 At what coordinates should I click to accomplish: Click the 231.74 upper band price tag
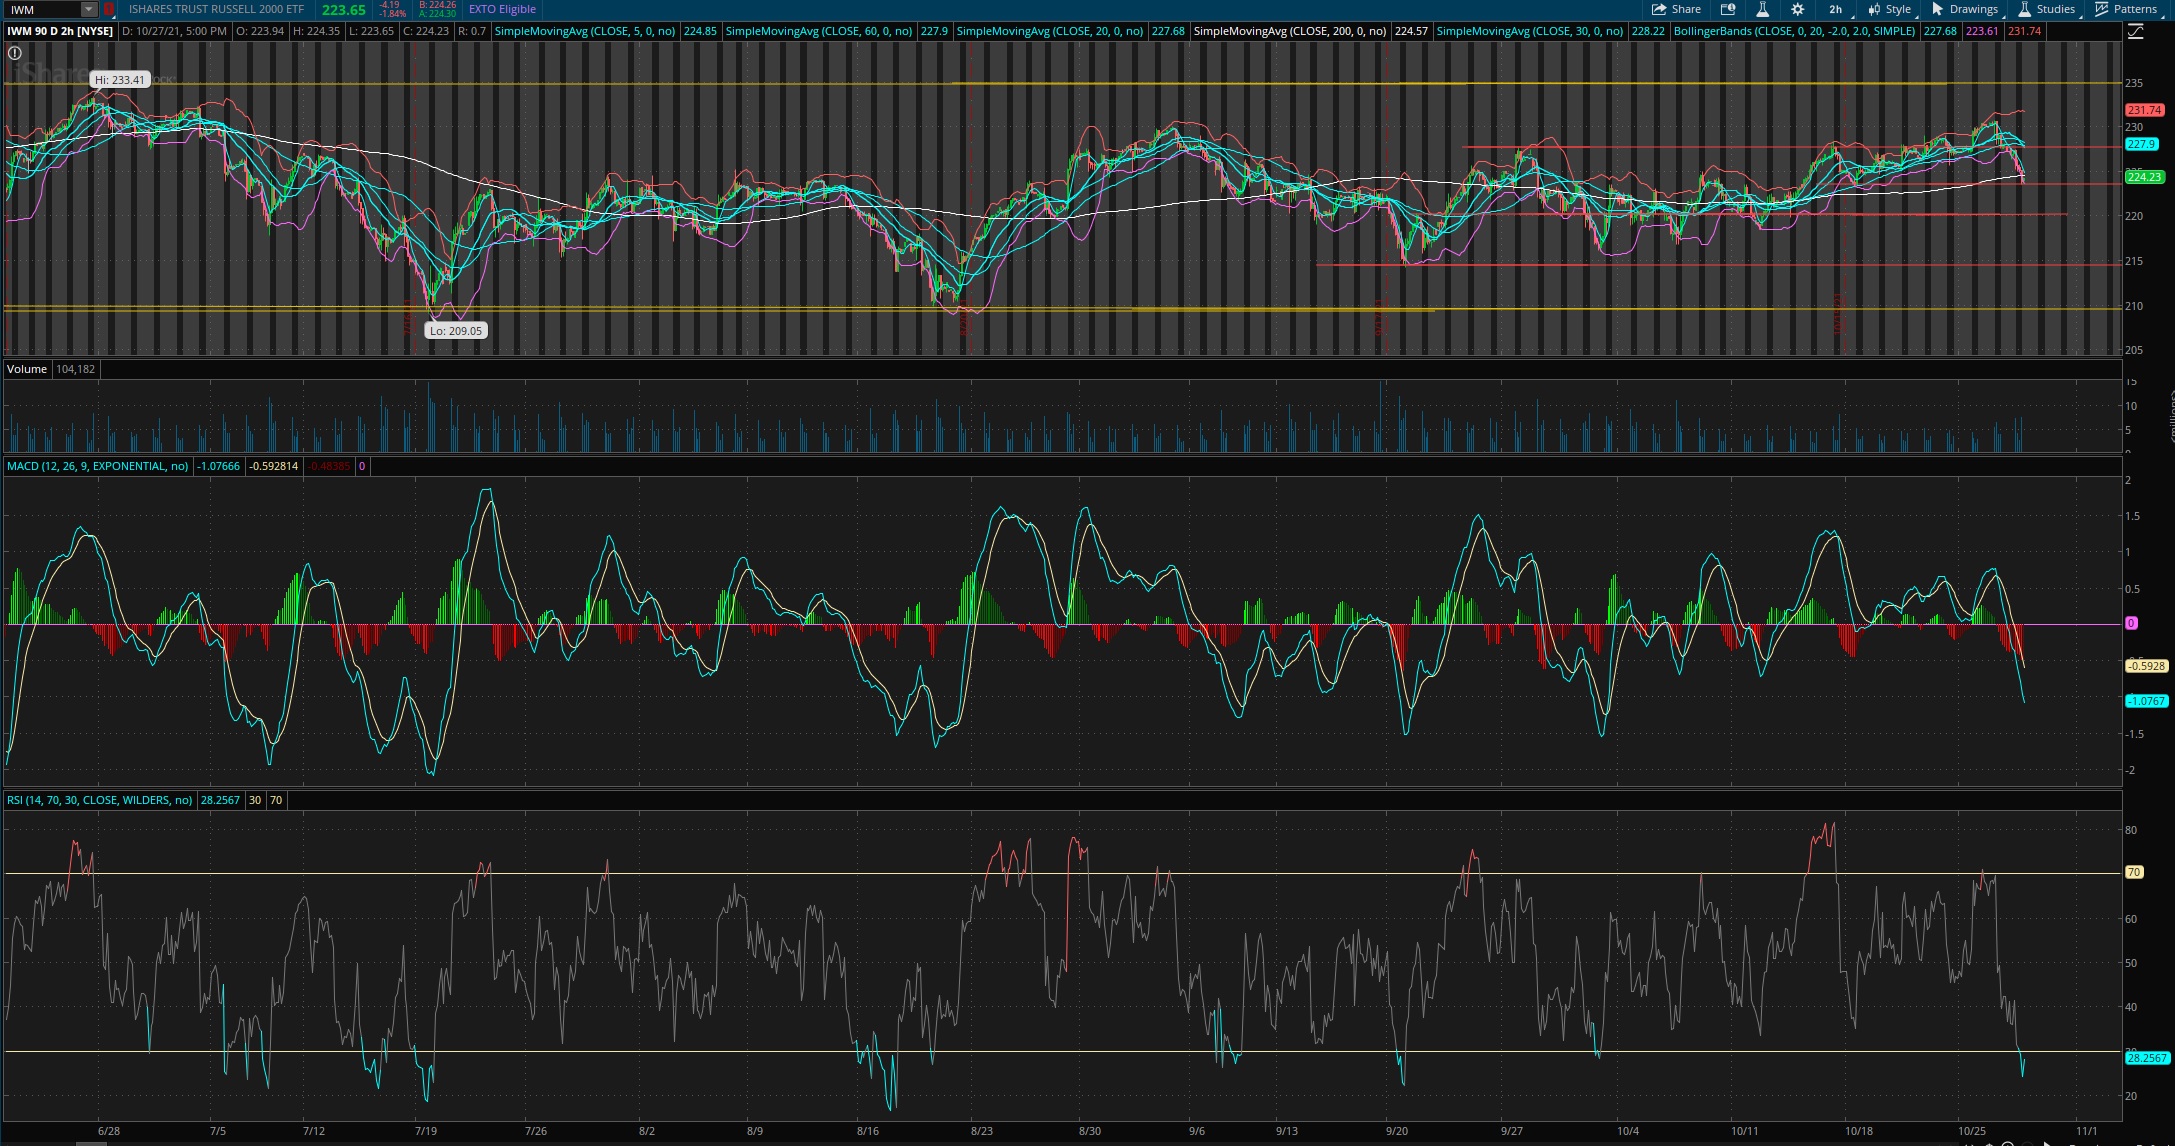[x=2144, y=110]
